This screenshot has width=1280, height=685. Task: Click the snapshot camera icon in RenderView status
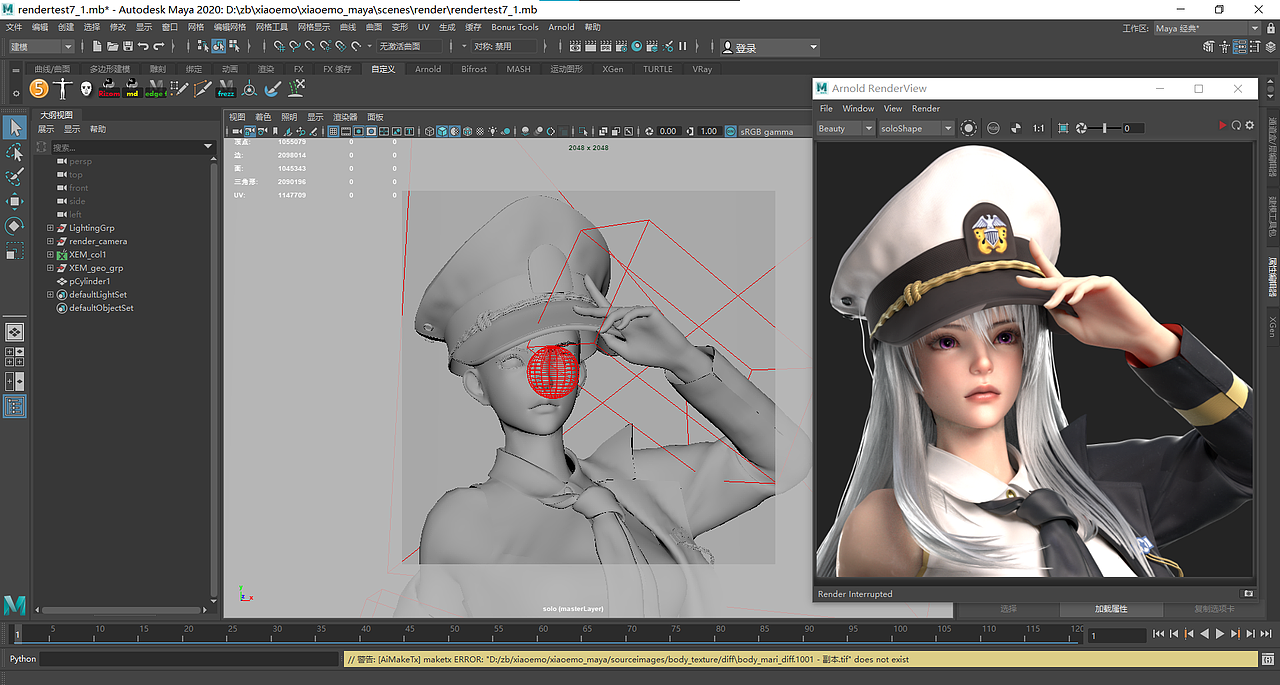[x=1247, y=594]
